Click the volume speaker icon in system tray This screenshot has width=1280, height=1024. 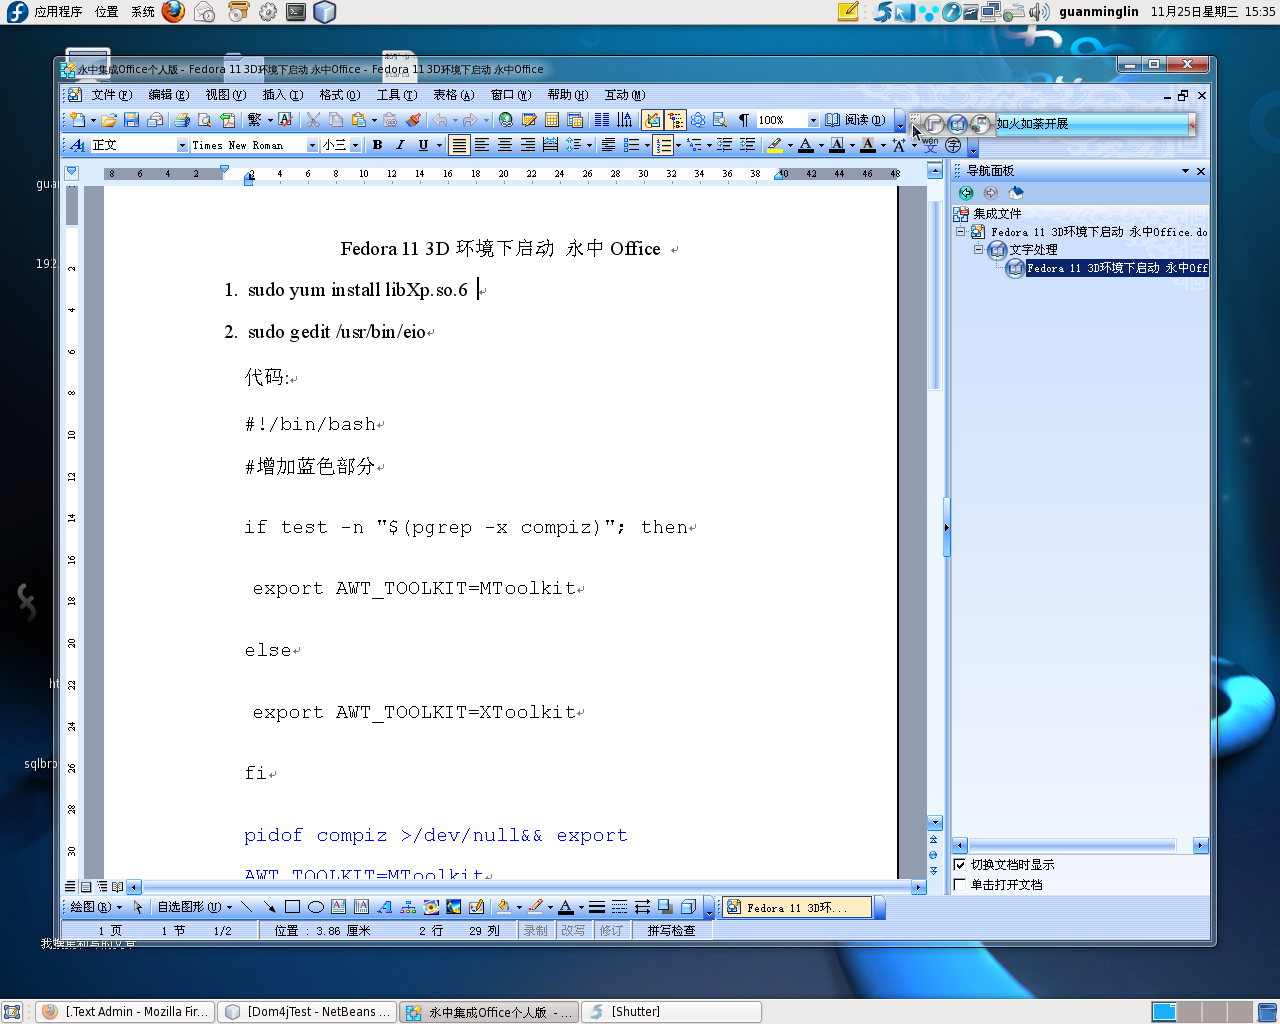(1040, 12)
